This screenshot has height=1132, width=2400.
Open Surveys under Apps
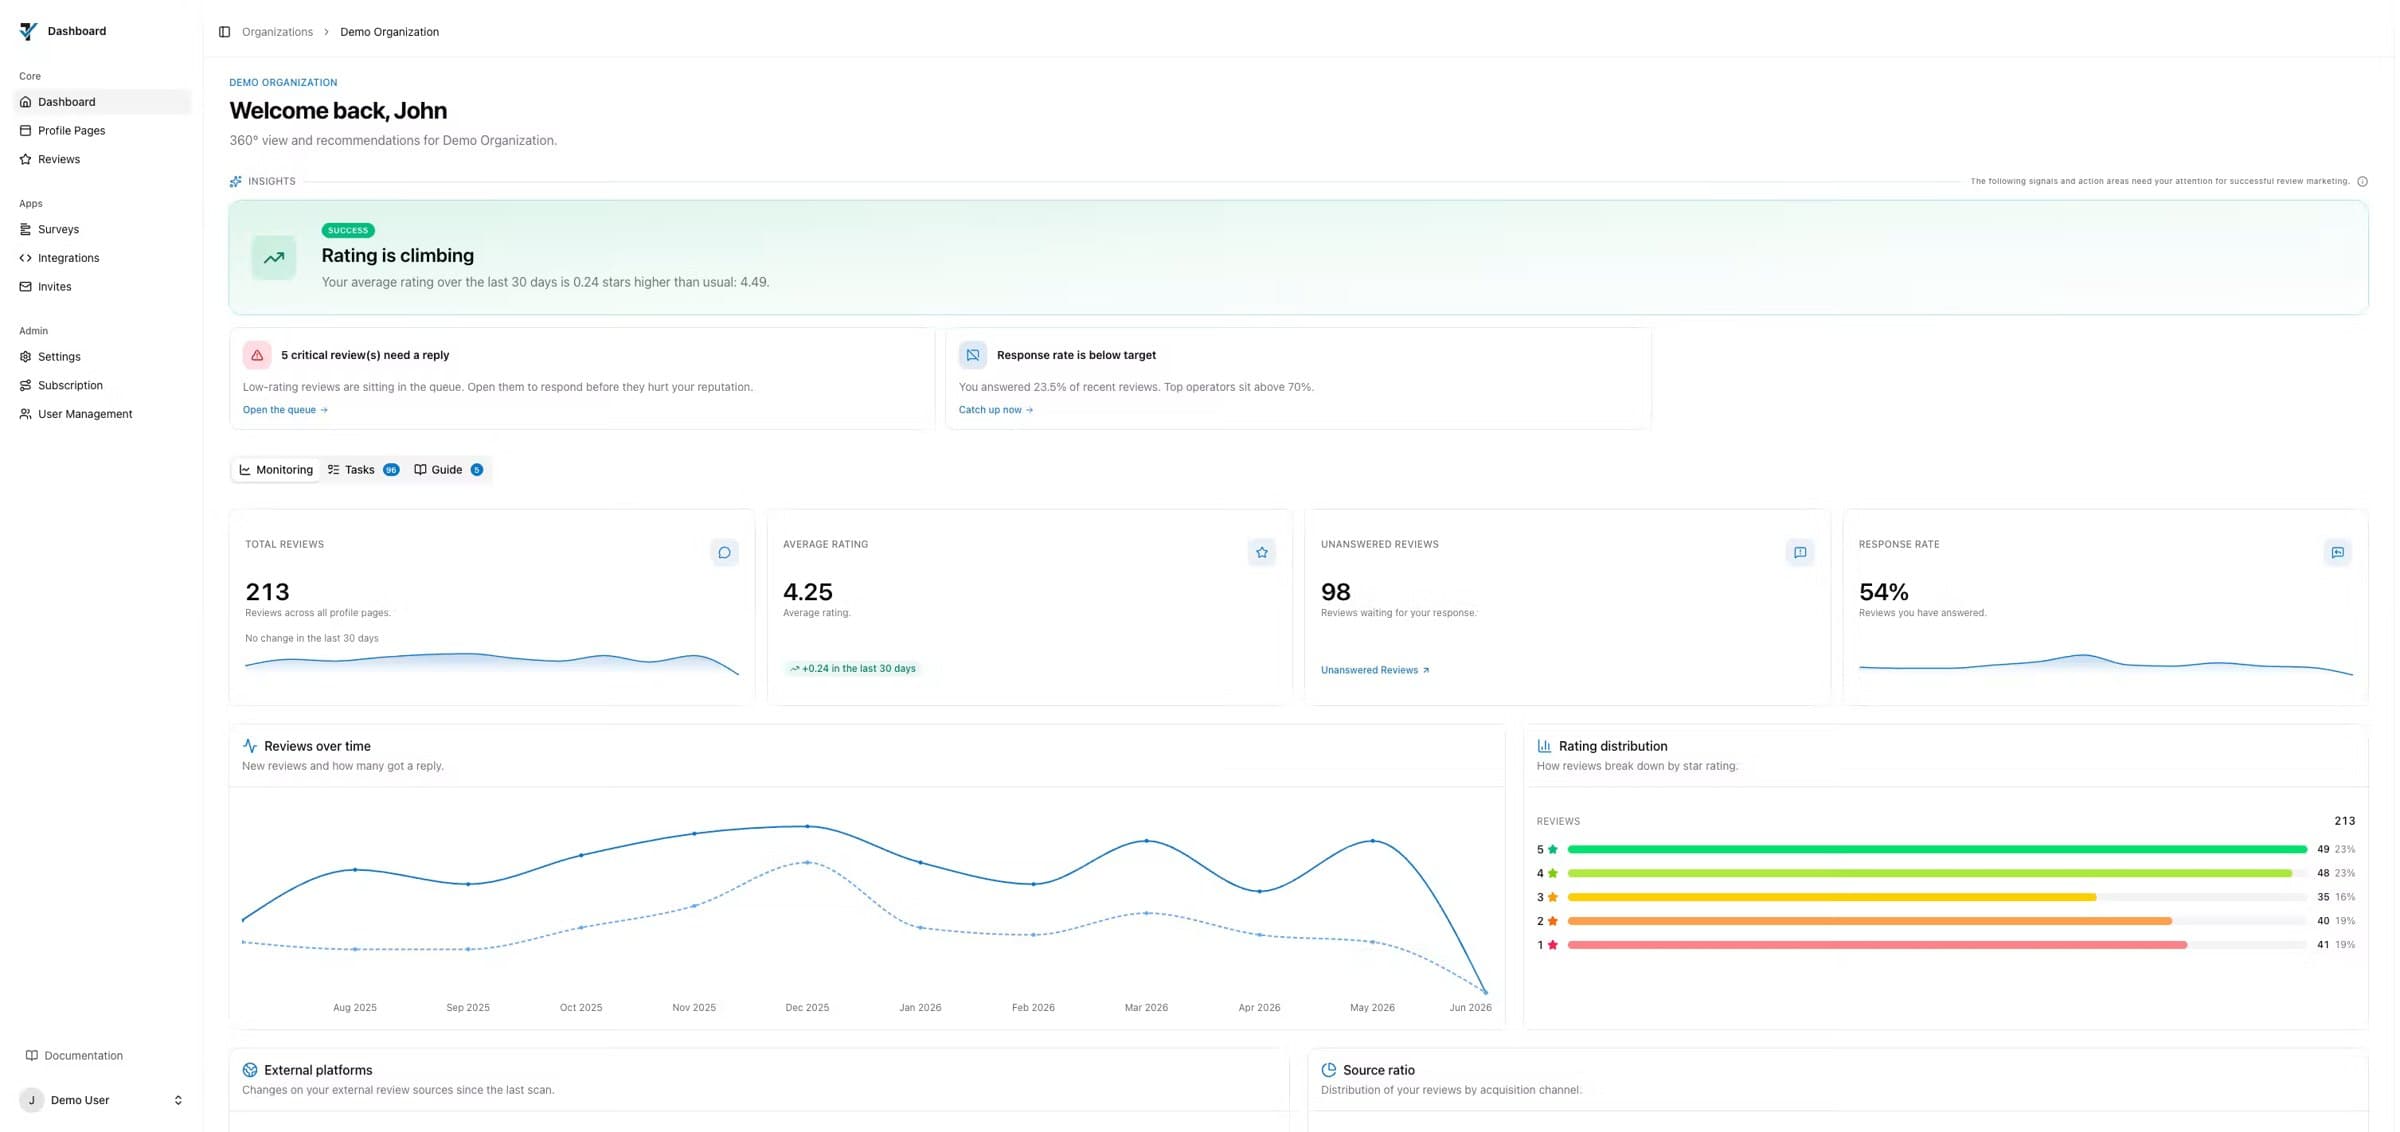[102, 230]
